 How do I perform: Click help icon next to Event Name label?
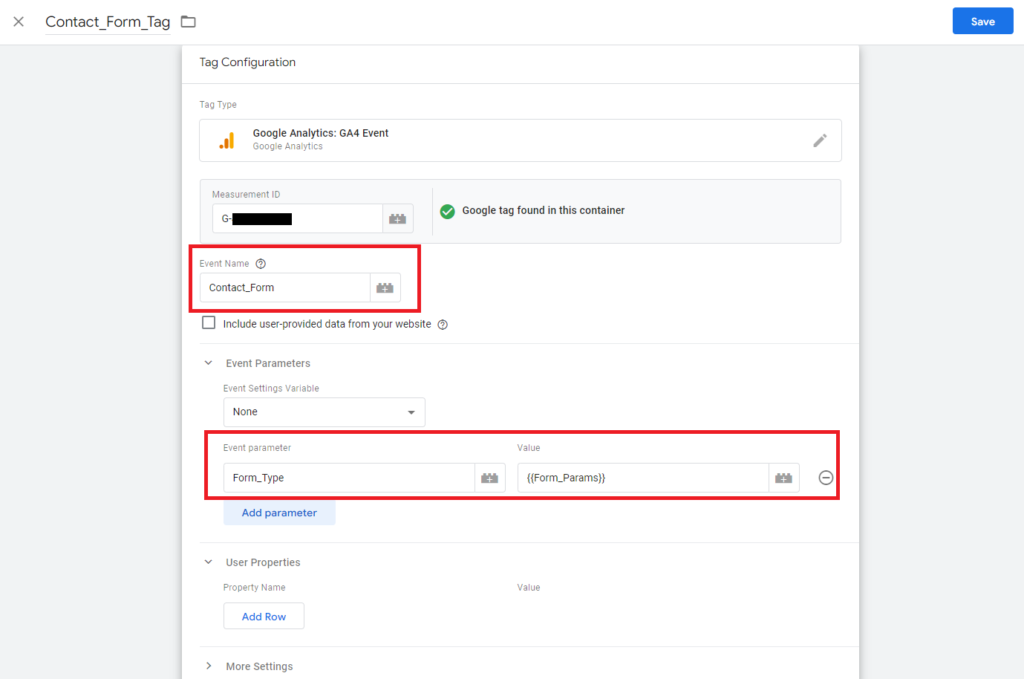pos(261,264)
